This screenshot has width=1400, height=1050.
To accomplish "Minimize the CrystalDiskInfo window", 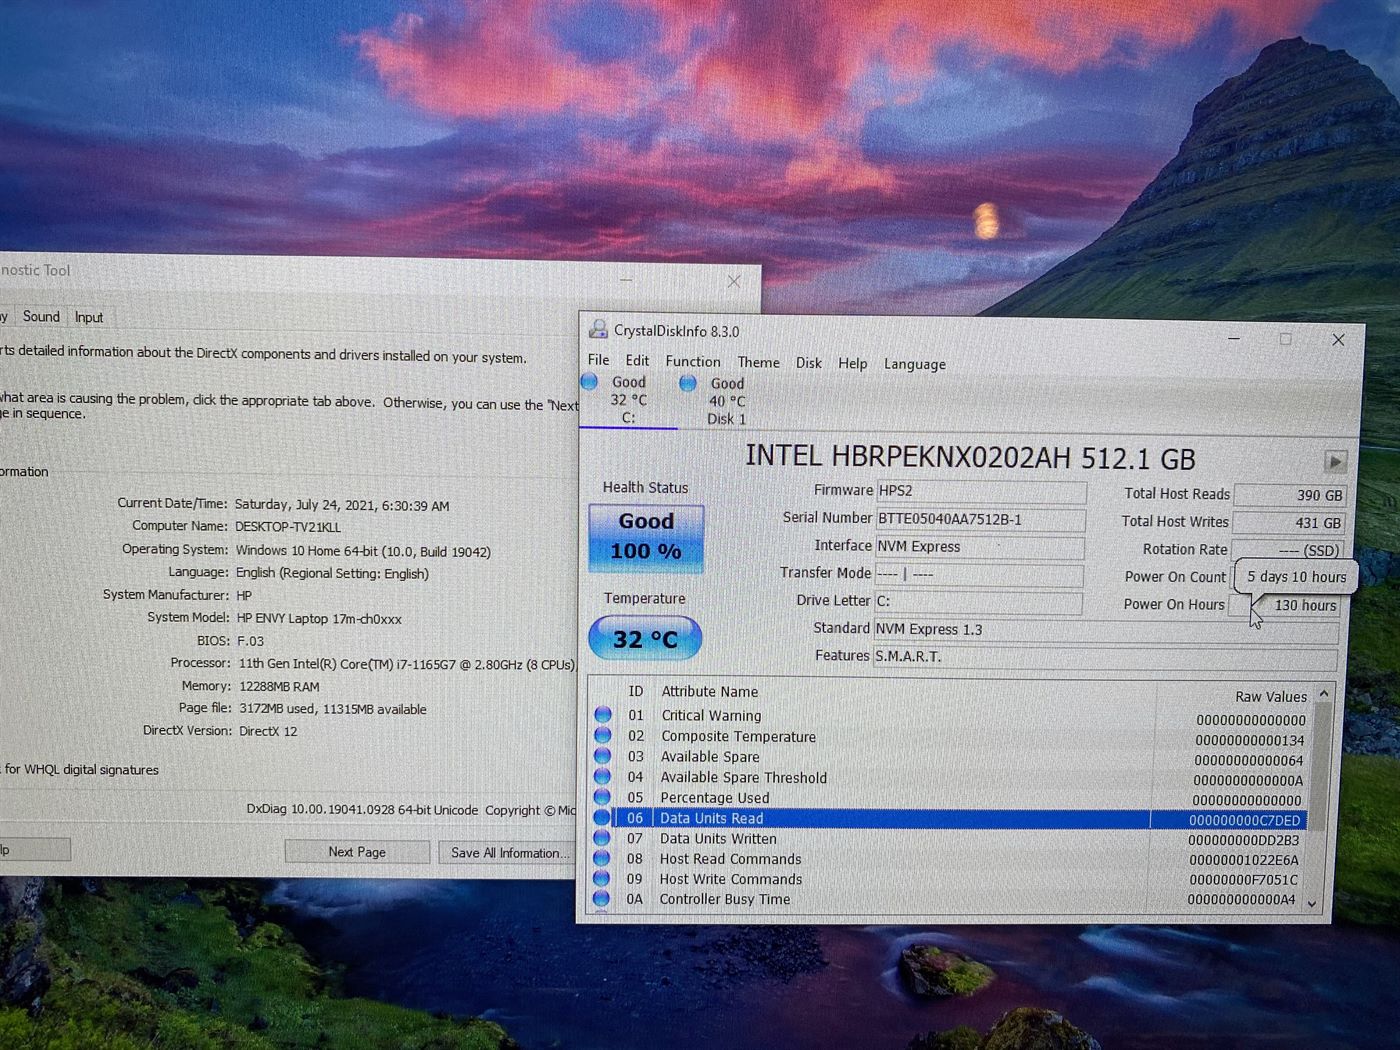I will (1234, 338).
